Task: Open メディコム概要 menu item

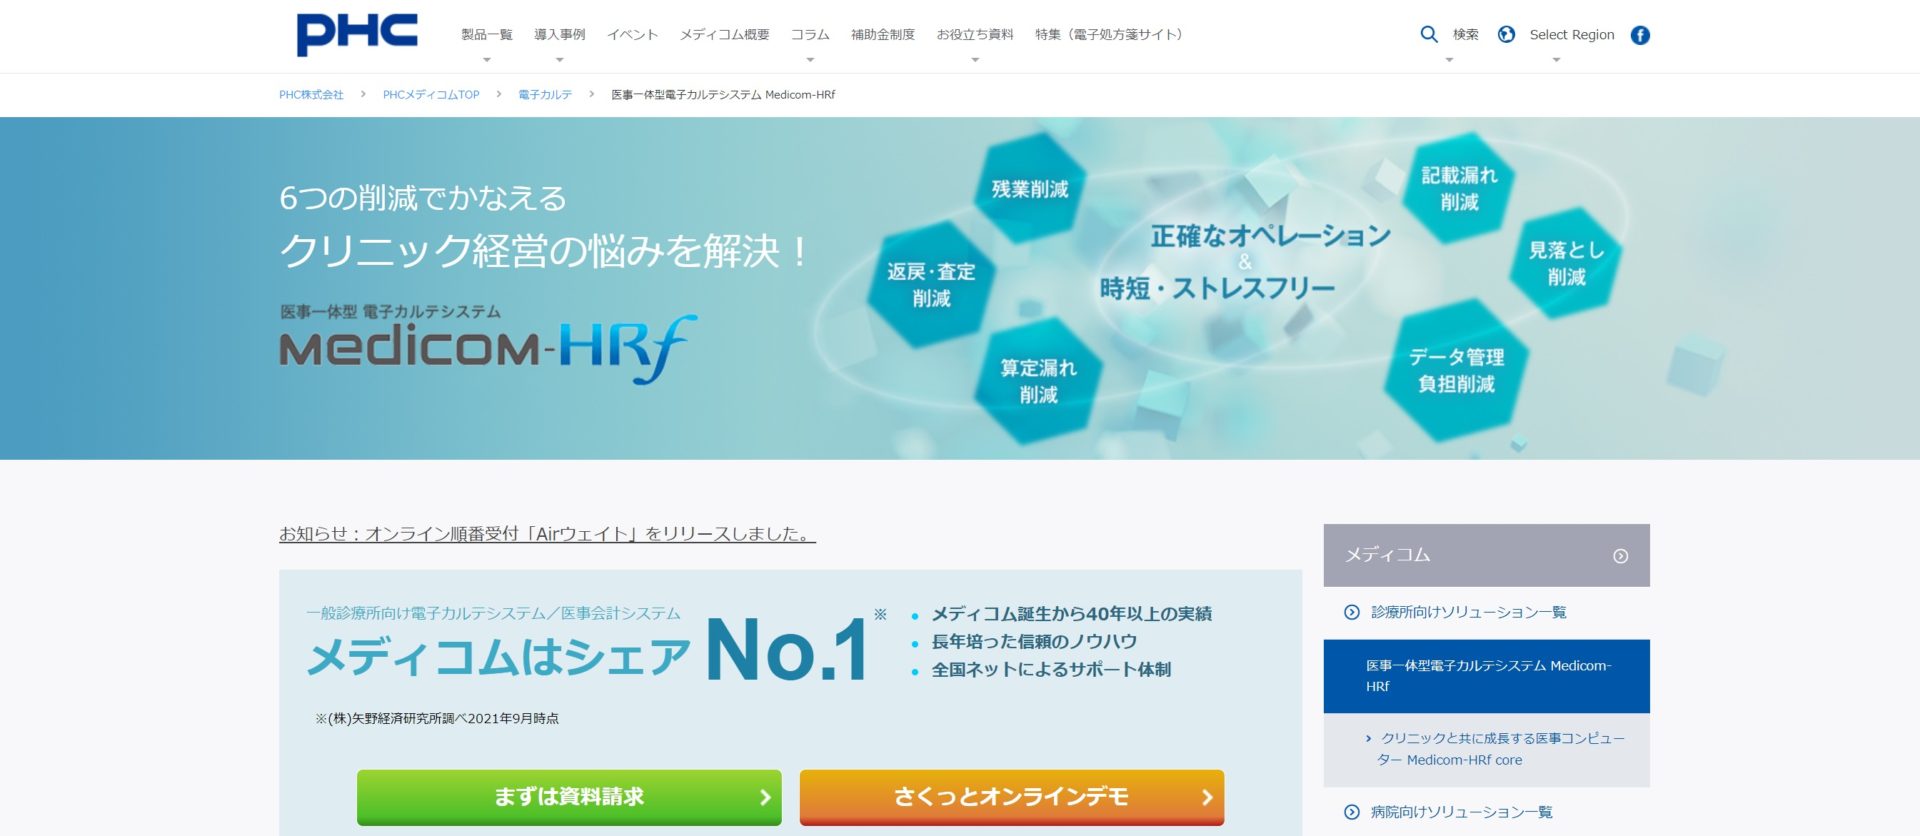Action: [725, 34]
